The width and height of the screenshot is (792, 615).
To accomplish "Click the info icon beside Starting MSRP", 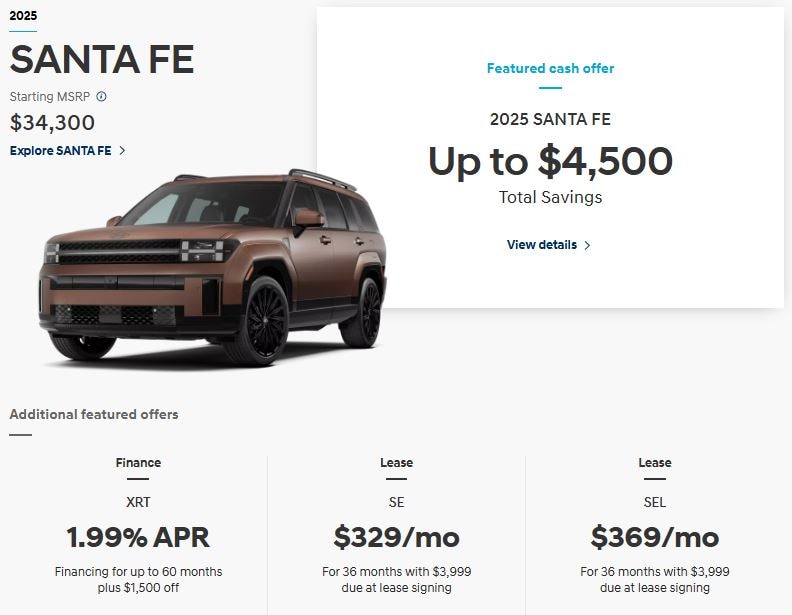I will coord(102,97).
